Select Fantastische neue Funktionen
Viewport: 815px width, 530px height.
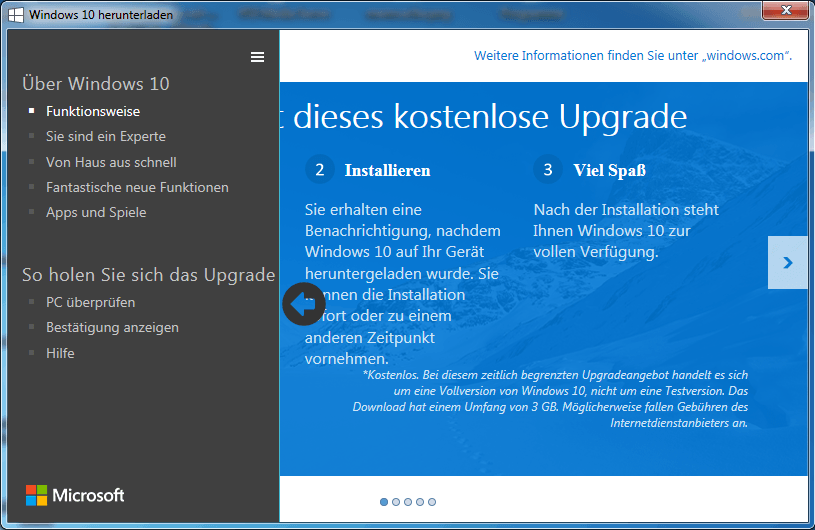point(137,187)
